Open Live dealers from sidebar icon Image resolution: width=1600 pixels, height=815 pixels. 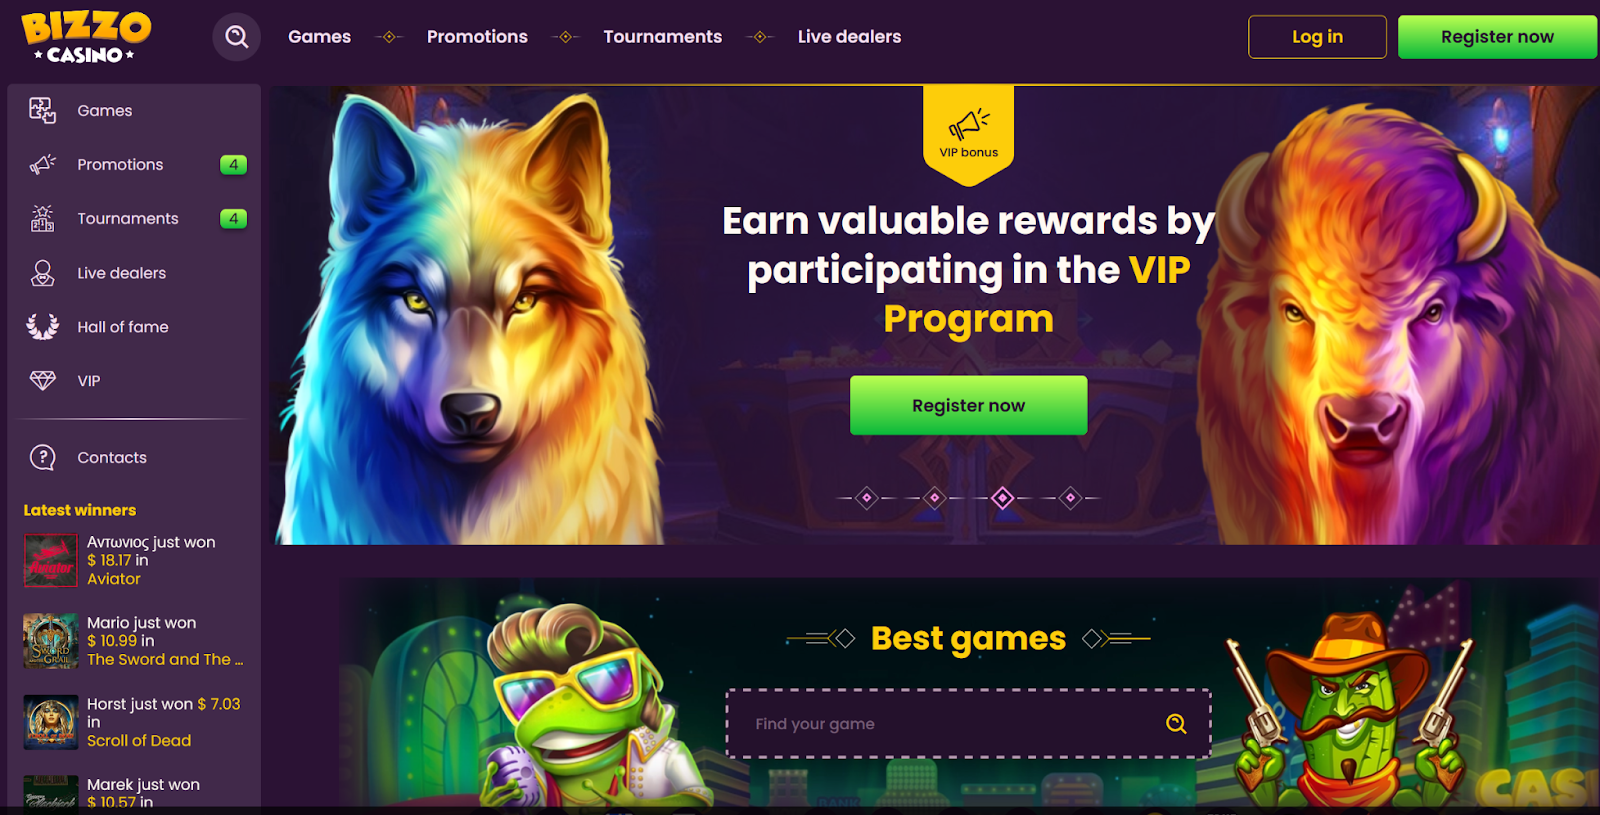[42, 273]
